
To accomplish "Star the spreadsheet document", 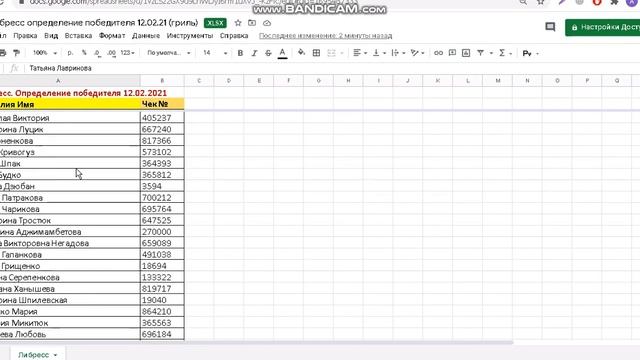I will pos(238,23).
